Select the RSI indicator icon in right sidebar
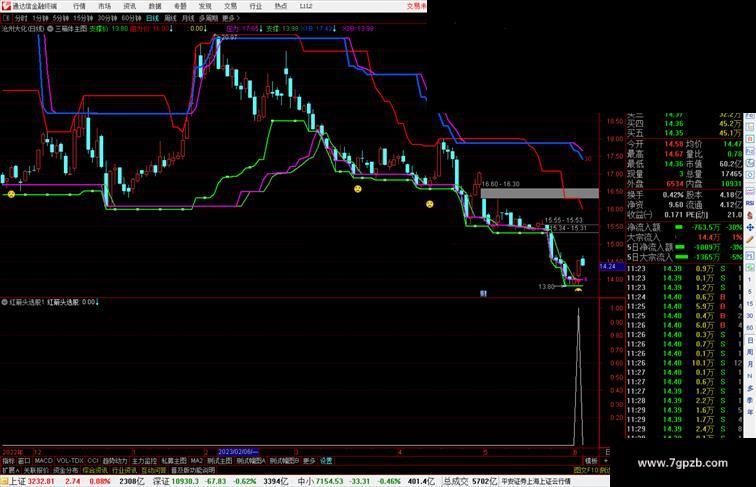 (x=750, y=203)
